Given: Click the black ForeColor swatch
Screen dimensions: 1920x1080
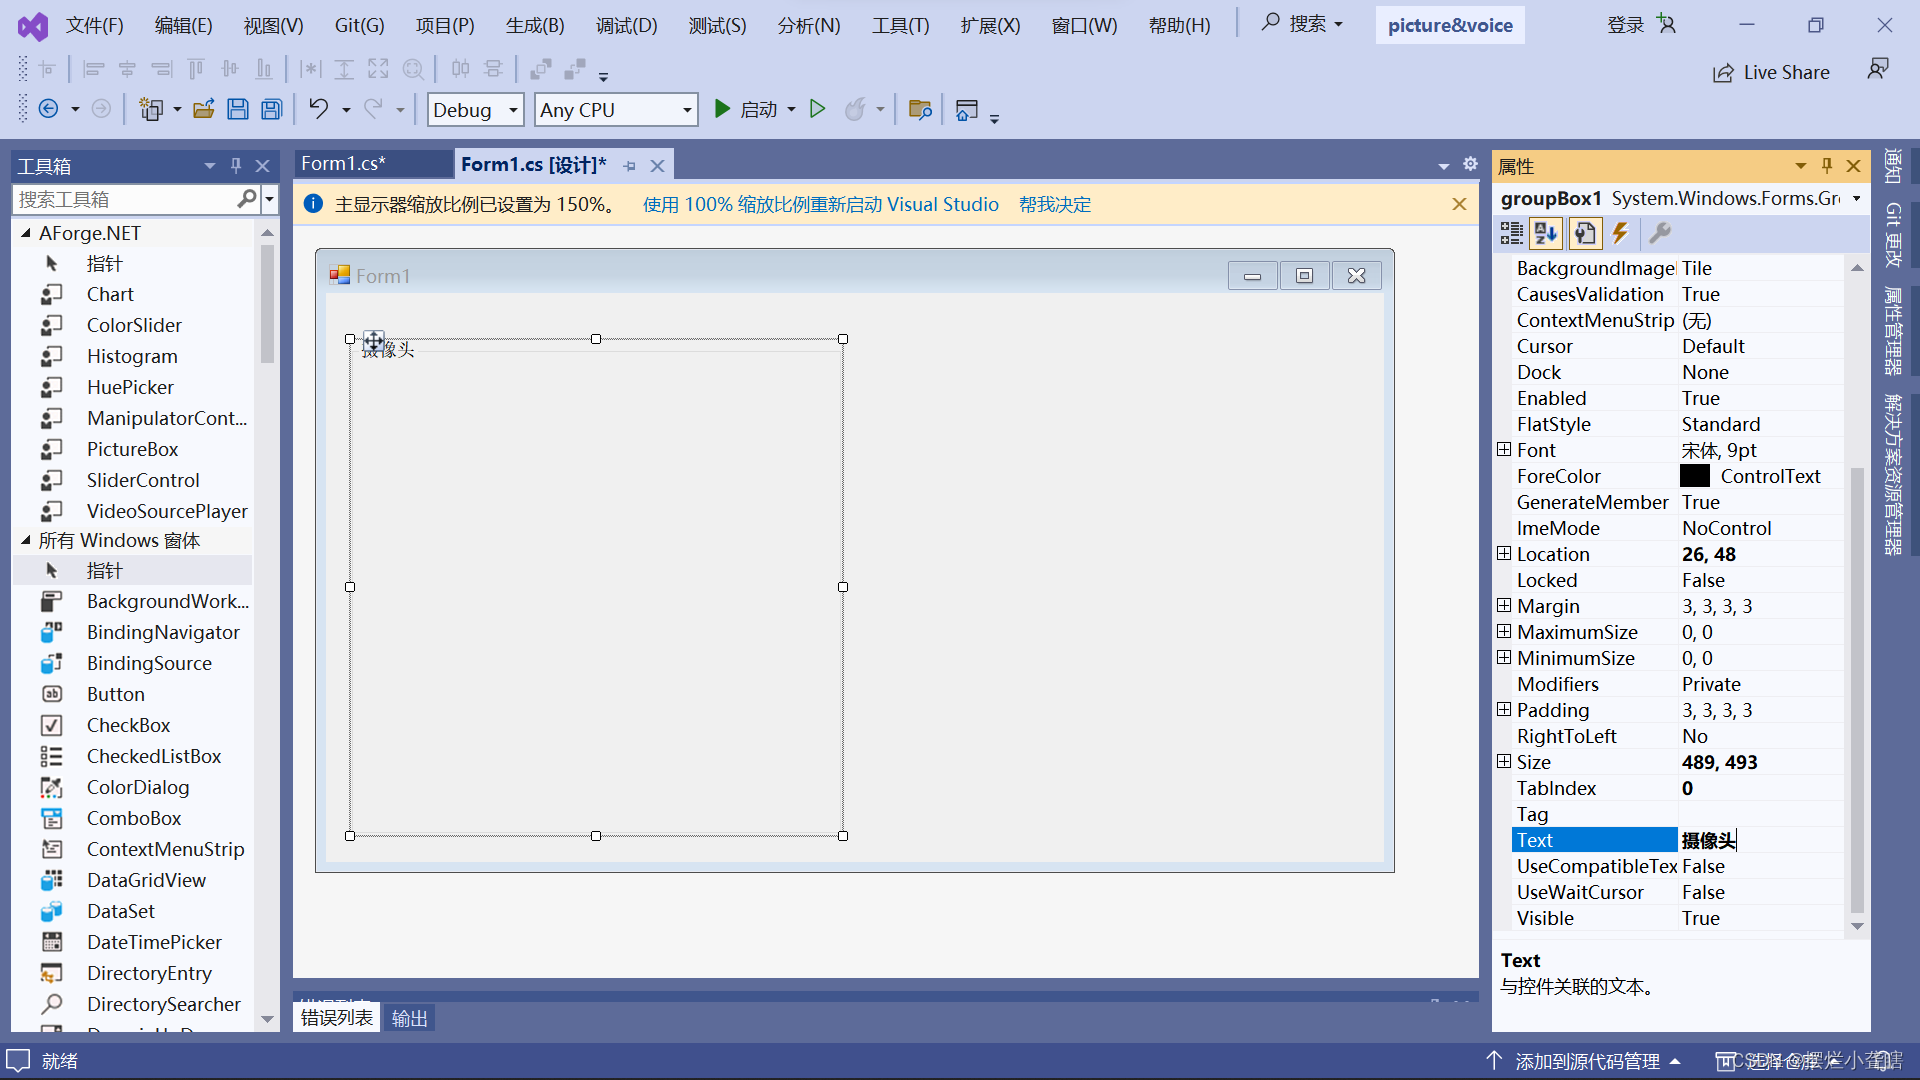Looking at the screenshot, I should [1695, 476].
